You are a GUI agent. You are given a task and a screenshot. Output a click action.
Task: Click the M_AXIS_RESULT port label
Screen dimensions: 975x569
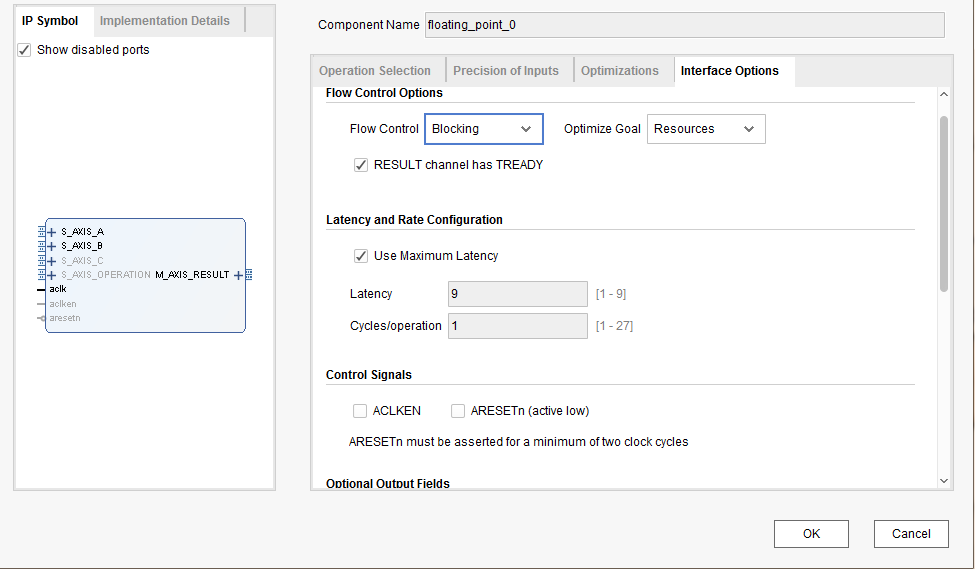(192, 275)
